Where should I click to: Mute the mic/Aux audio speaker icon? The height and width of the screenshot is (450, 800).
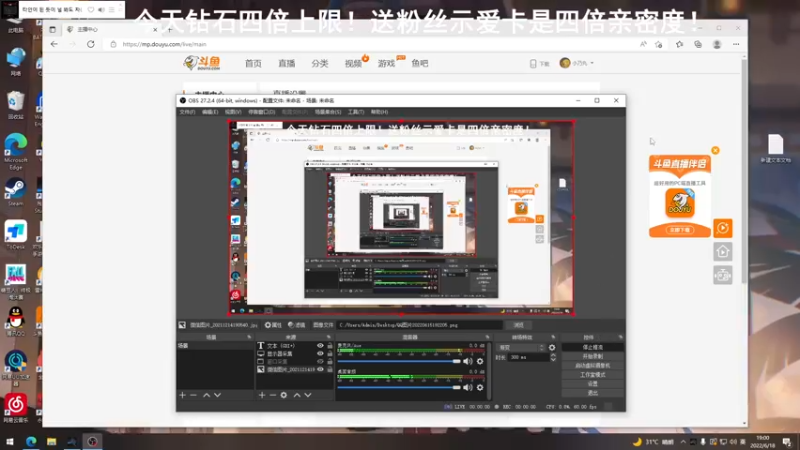pos(468,361)
